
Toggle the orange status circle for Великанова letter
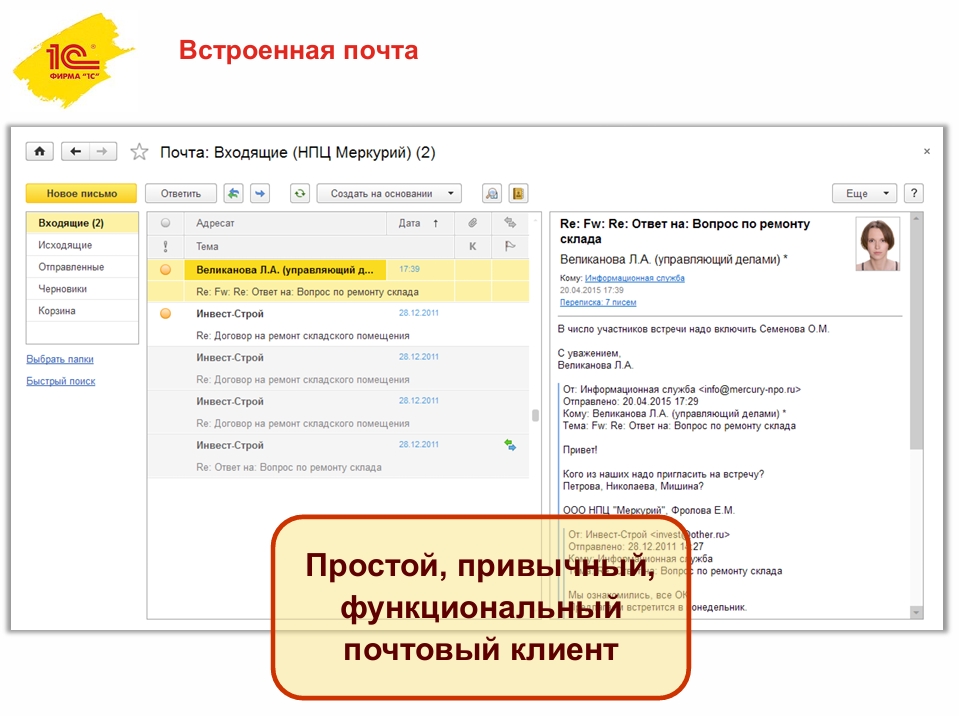166,270
